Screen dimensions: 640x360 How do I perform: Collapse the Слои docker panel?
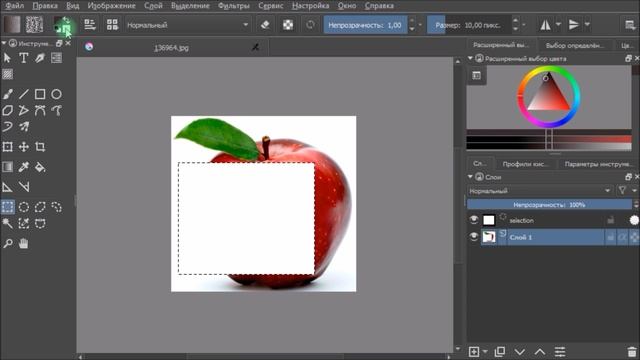(x=470, y=177)
